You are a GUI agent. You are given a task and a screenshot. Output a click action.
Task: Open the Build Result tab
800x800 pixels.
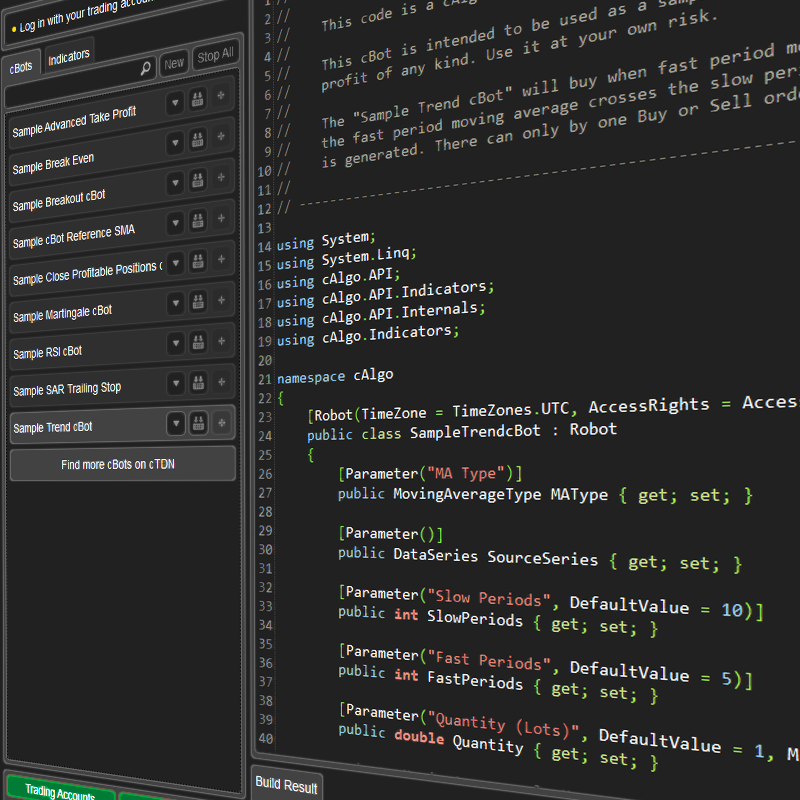tap(286, 786)
